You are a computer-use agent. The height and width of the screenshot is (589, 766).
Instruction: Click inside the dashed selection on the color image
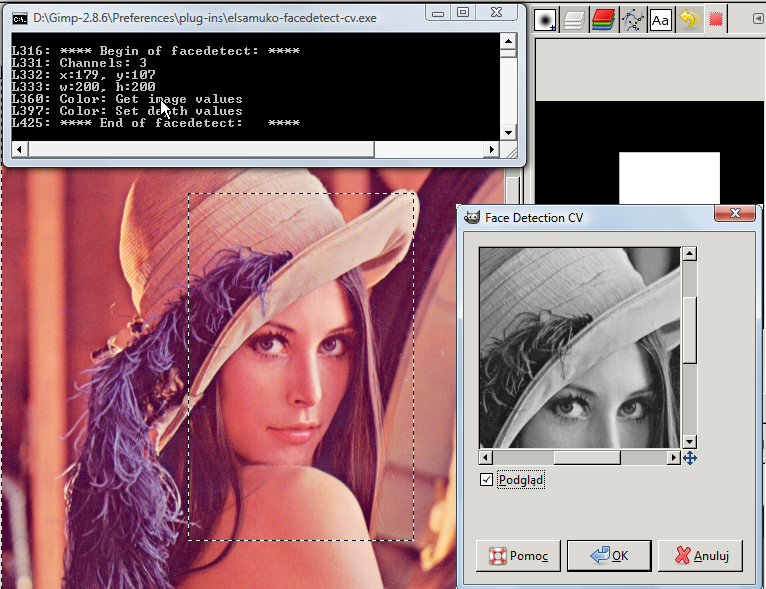click(301, 366)
